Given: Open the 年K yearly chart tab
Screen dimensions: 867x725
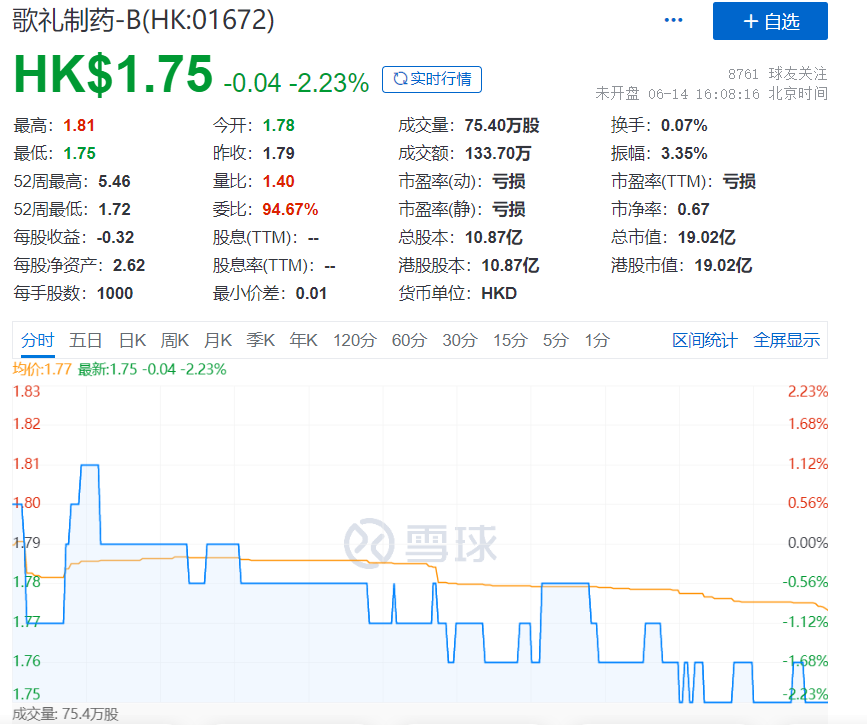Looking at the screenshot, I should (303, 340).
